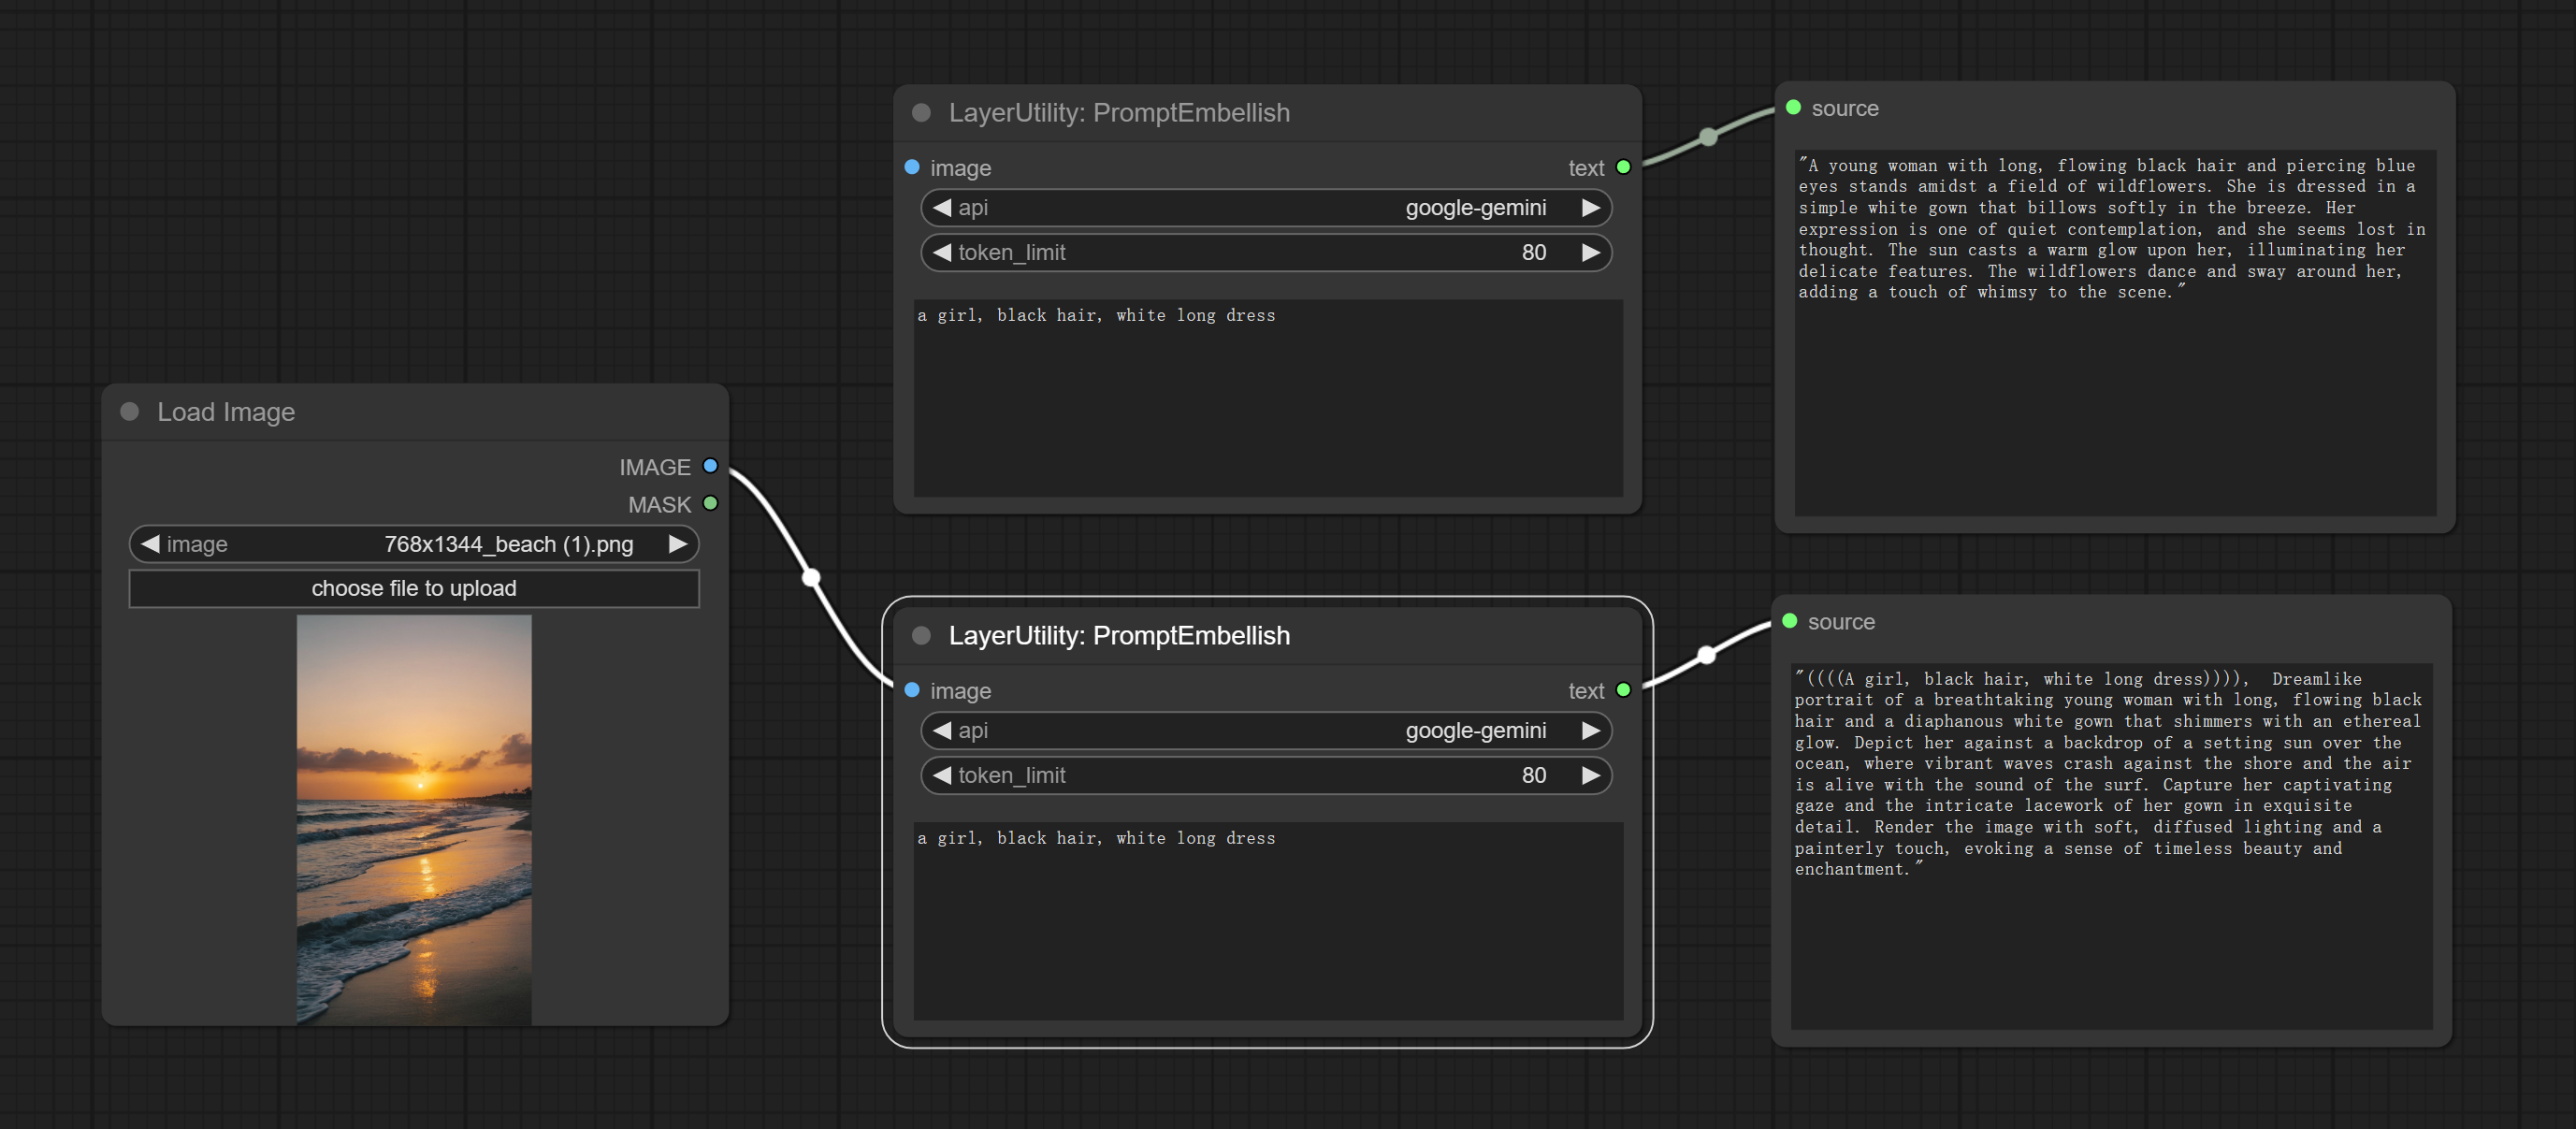Click the bottom source node input port
Screen dimensions: 2576x1129
pyautogui.click(x=1789, y=621)
